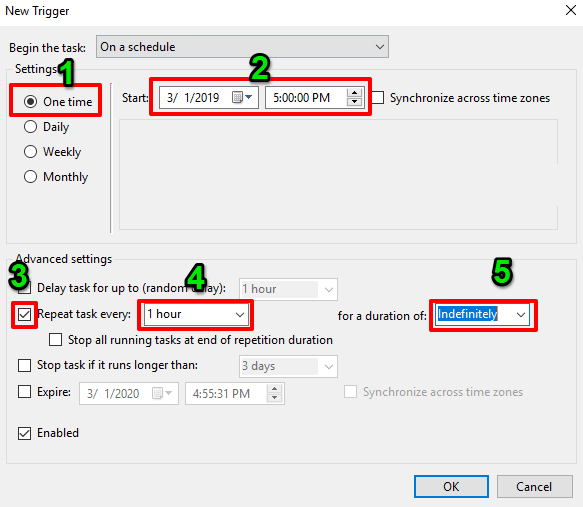
Task: Open the duration Indefinitely dropdown
Action: (x=483, y=315)
